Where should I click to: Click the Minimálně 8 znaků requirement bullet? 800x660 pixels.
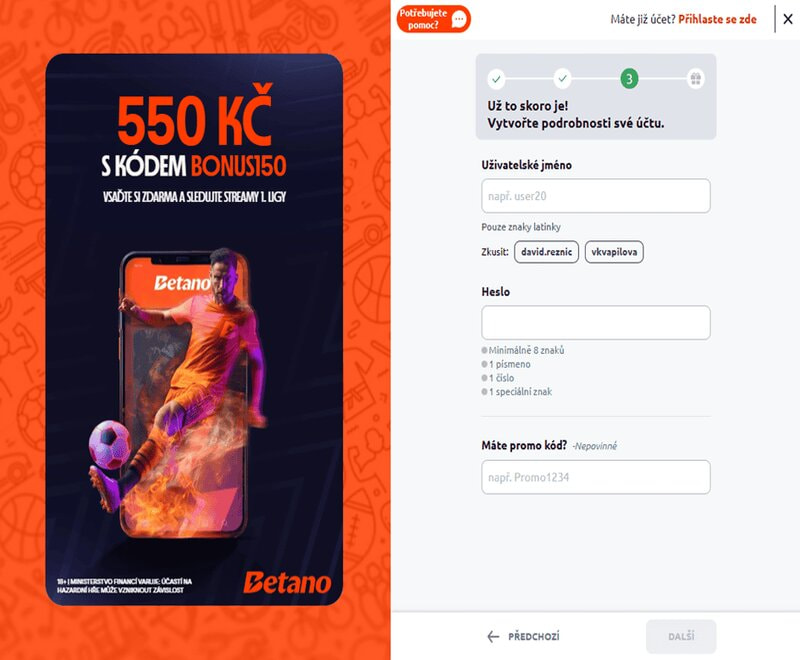click(523, 350)
